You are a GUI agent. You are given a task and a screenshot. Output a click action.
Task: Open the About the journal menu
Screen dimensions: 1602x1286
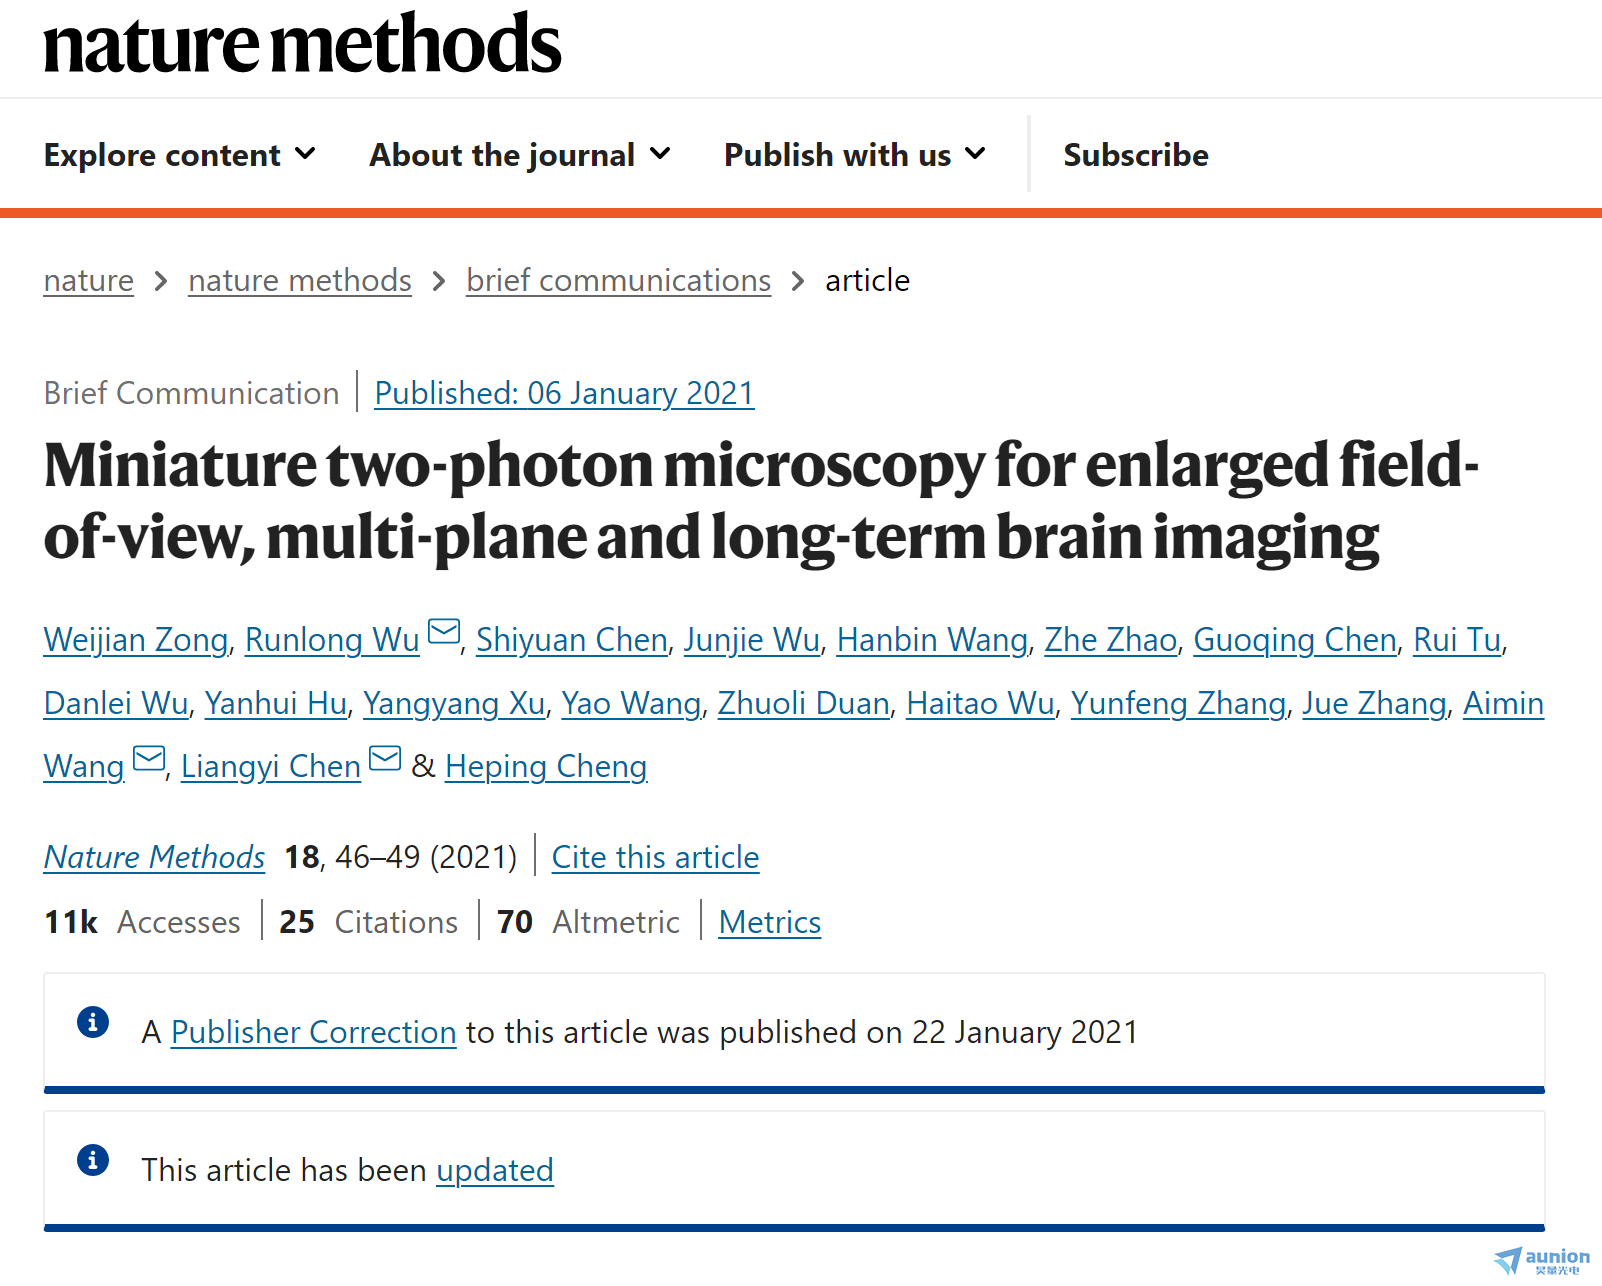[x=520, y=155]
